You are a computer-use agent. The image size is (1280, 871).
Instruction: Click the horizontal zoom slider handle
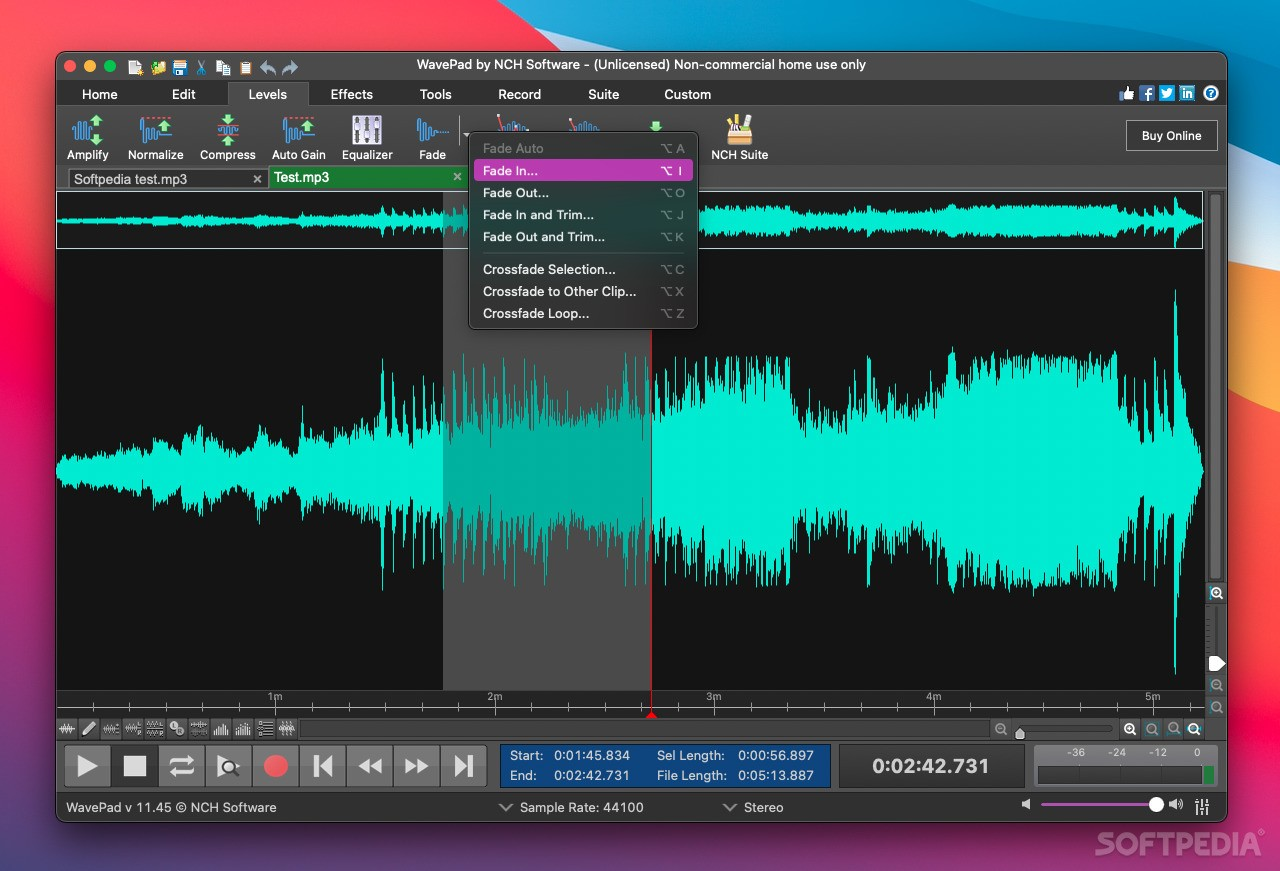tap(1020, 733)
